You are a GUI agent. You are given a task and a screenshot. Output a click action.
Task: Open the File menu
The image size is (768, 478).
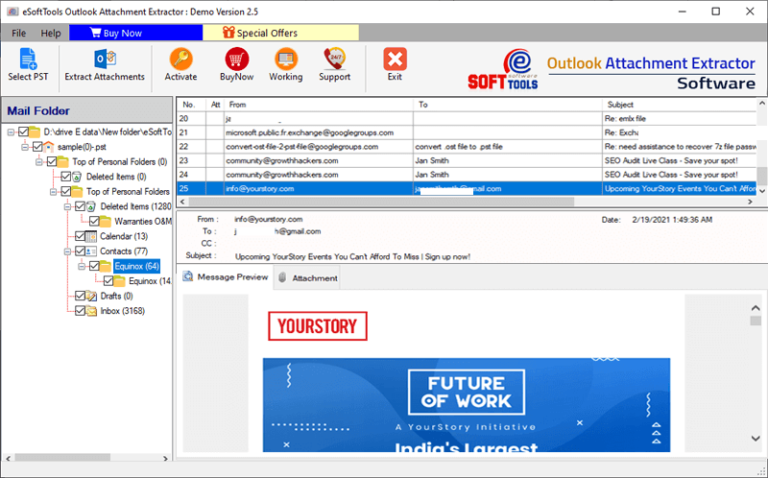pos(19,33)
